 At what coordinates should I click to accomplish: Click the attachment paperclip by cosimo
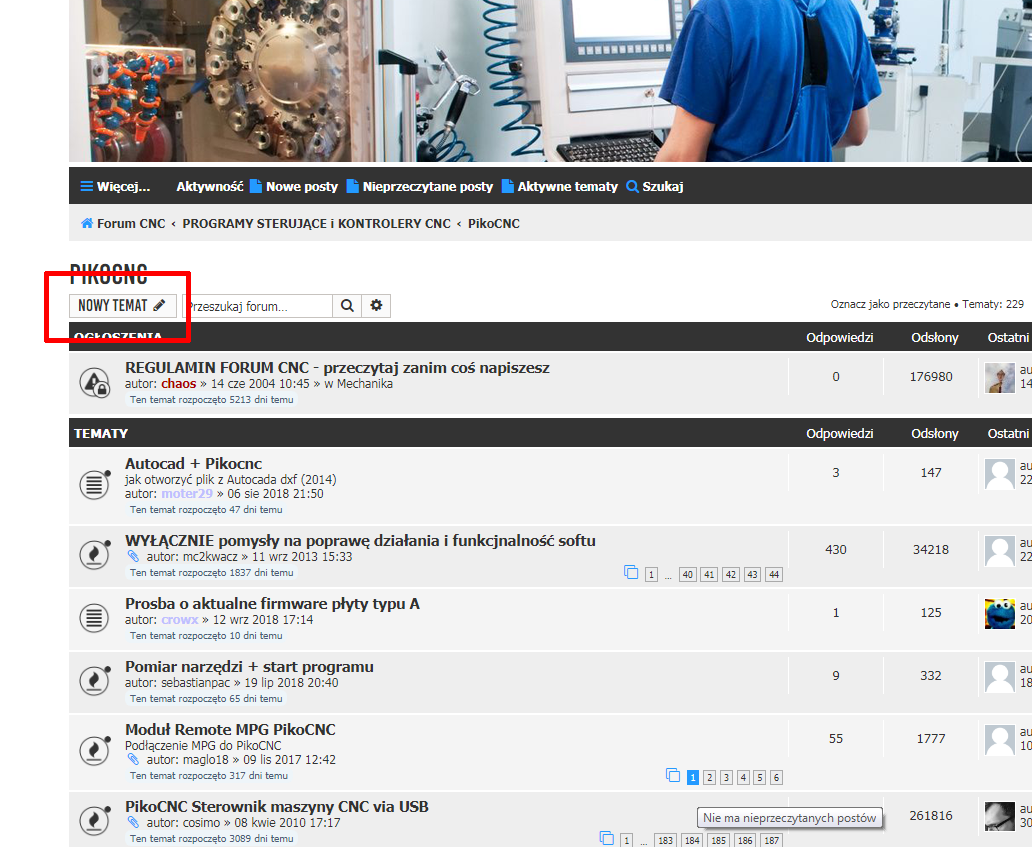(x=133, y=823)
